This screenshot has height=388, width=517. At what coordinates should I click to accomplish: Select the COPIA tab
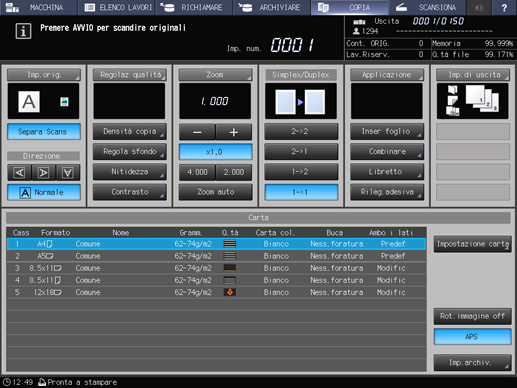pos(349,7)
